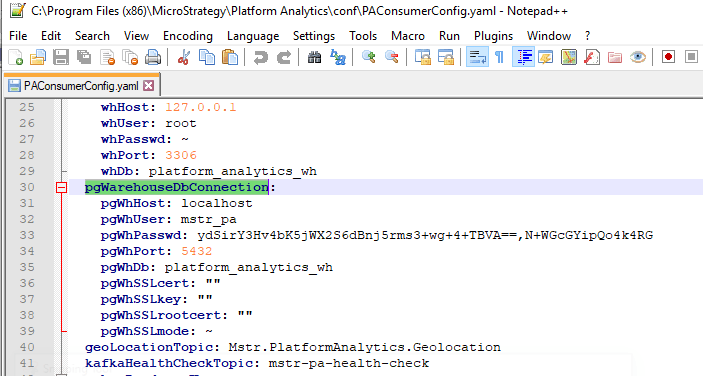Copy selection with the Copy icon
Image resolution: width=703 pixels, height=376 pixels.
coord(207,57)
